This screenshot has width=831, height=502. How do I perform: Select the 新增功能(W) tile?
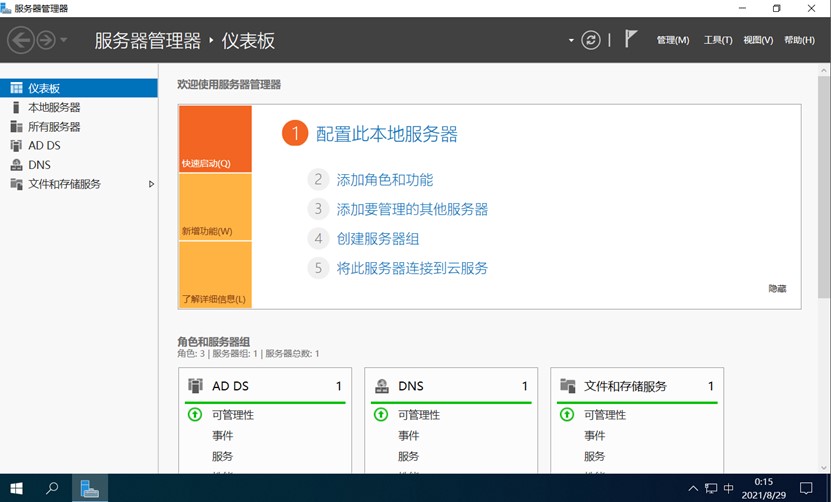215,207
